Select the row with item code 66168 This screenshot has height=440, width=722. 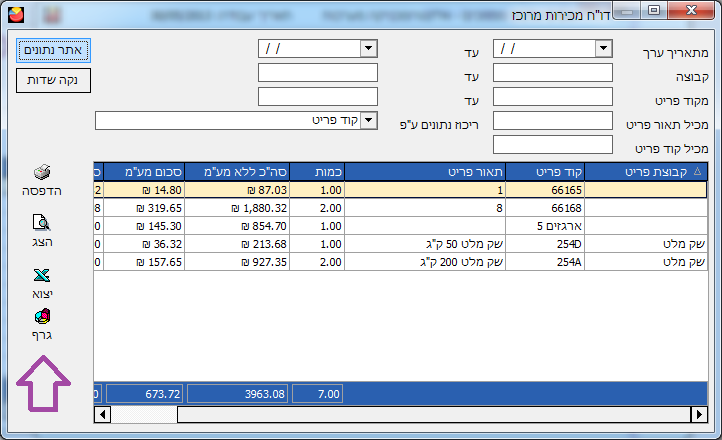coord(545,207)
